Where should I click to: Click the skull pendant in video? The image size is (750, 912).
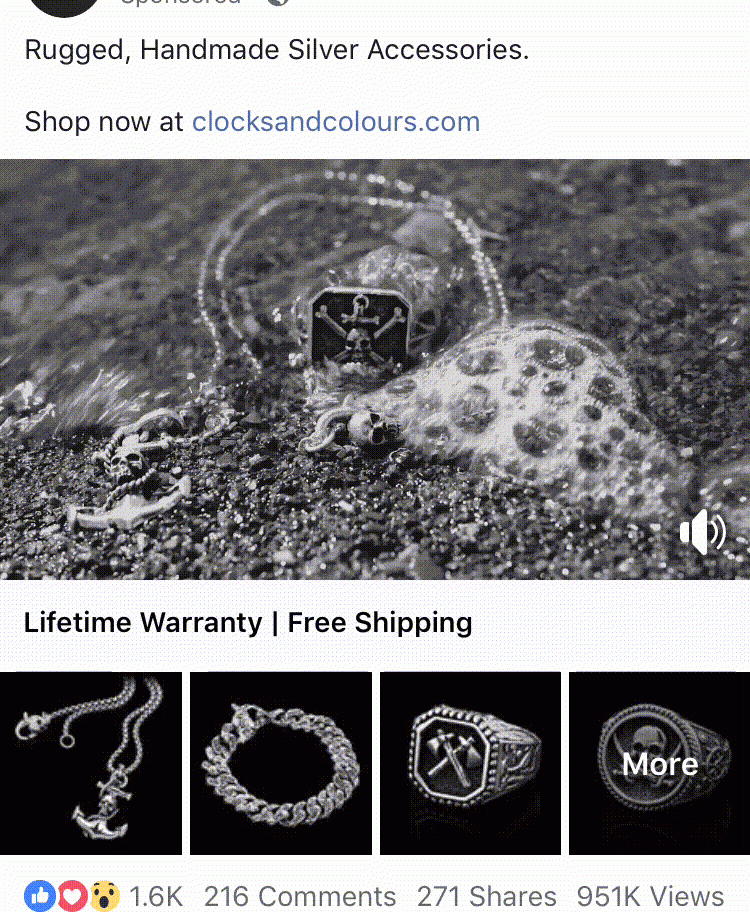pos(360,327)
